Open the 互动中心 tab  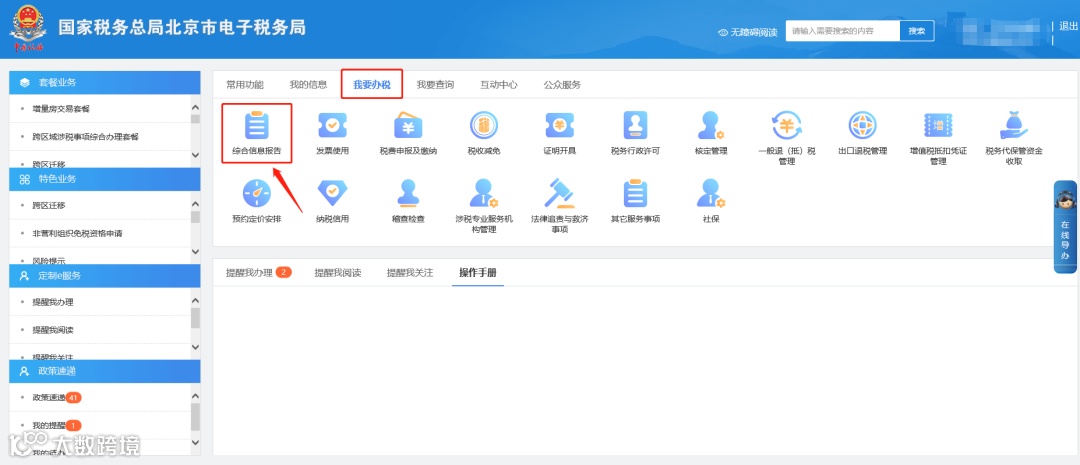[x=499, y=85]
